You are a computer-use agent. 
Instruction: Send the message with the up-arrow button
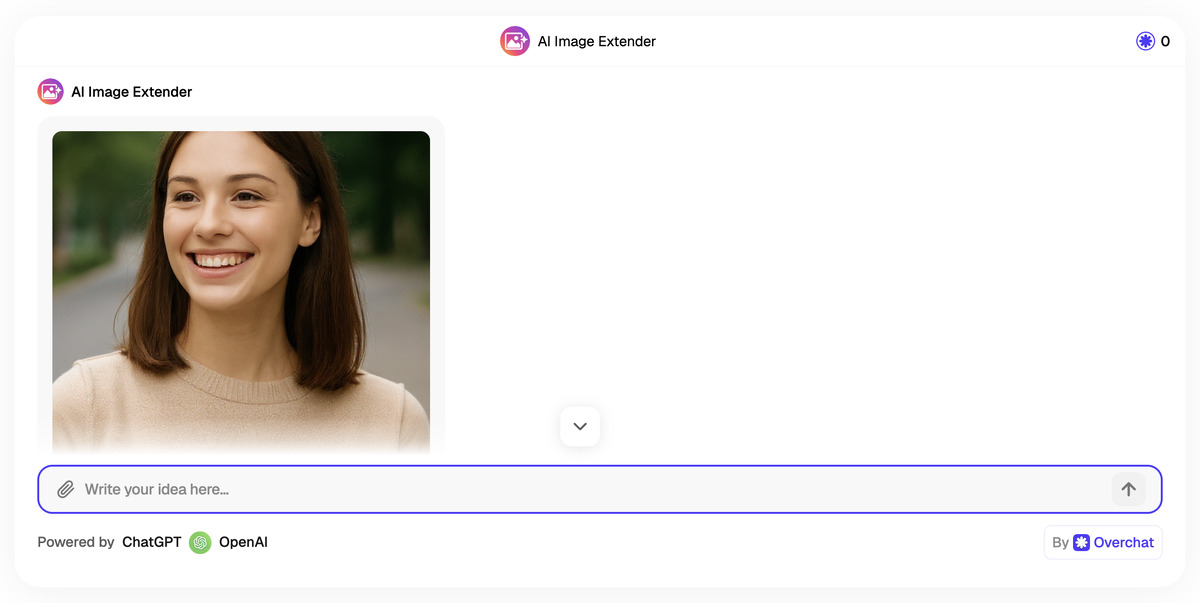tap(1128, 489)
